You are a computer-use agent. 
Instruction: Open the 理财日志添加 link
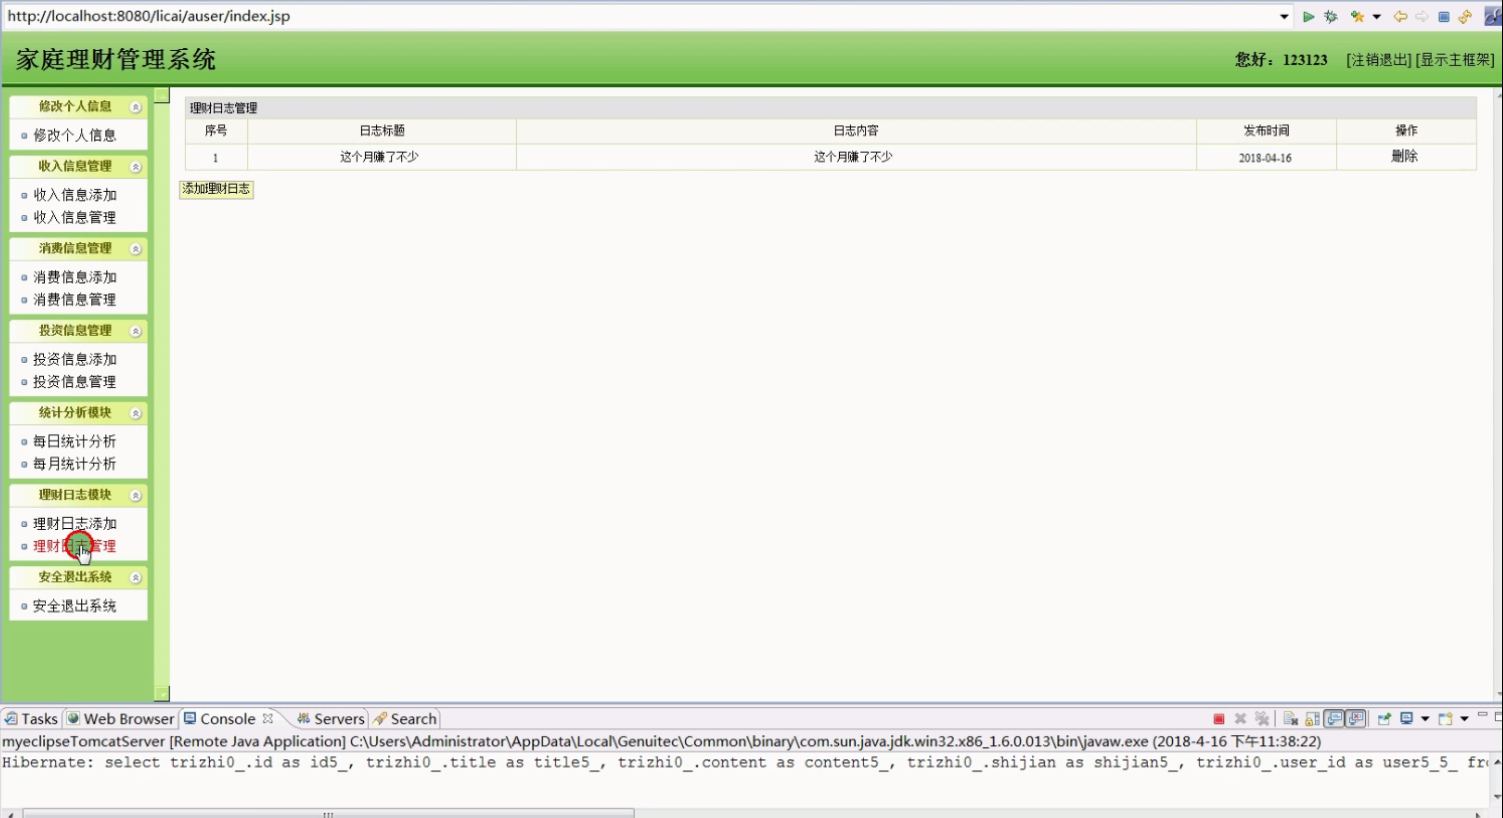(x=75, y=523)
